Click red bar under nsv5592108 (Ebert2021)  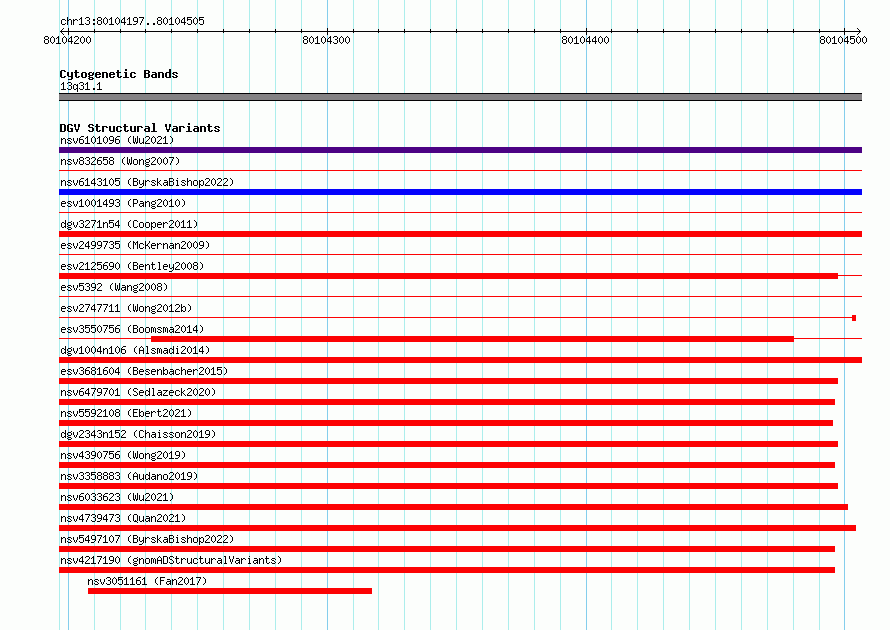point(446,423)
